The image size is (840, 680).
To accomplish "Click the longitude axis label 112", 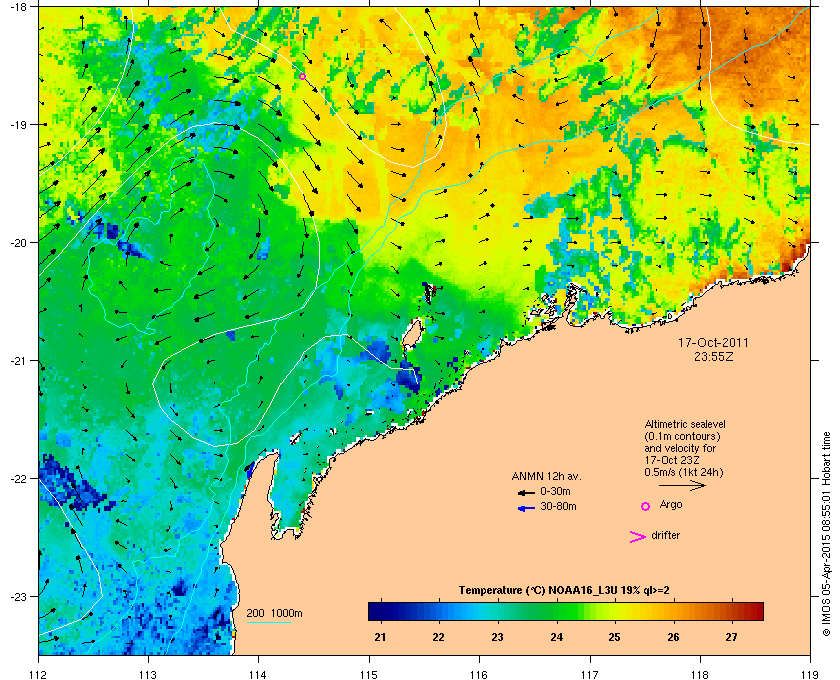I will pyautogui.click(x=39, y=675).
